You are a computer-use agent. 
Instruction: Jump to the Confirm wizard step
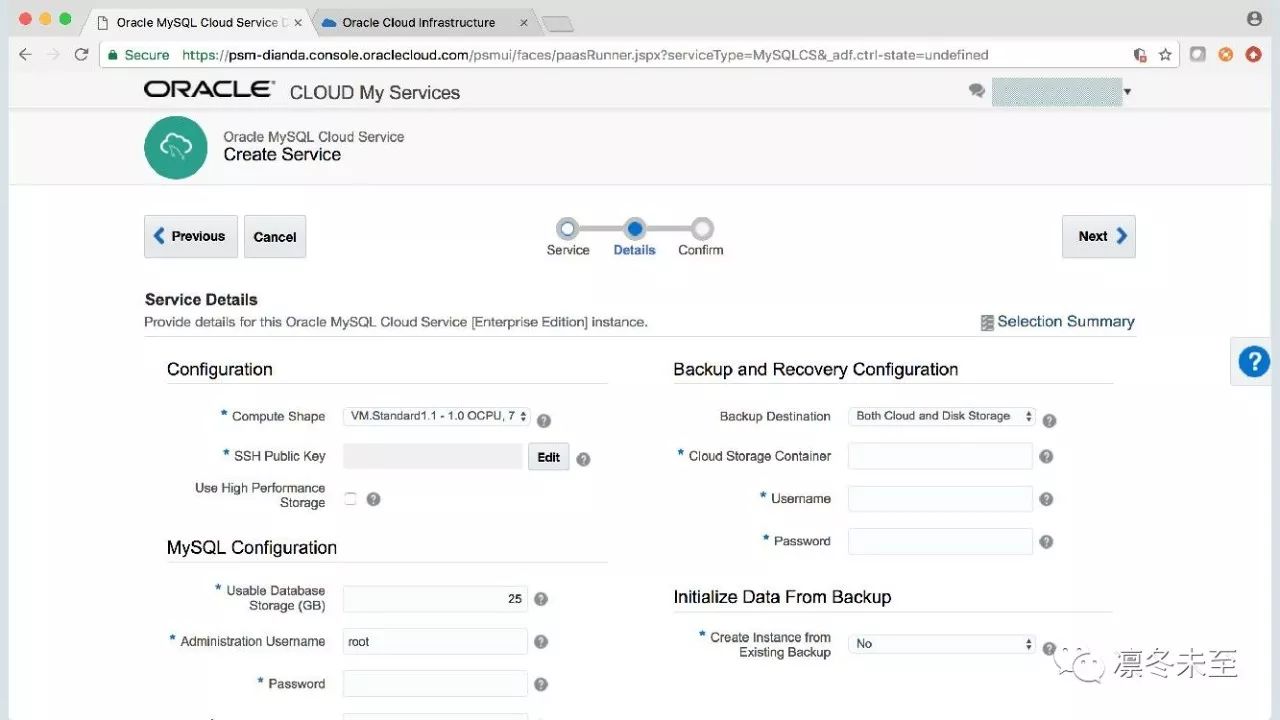point(701,237)
